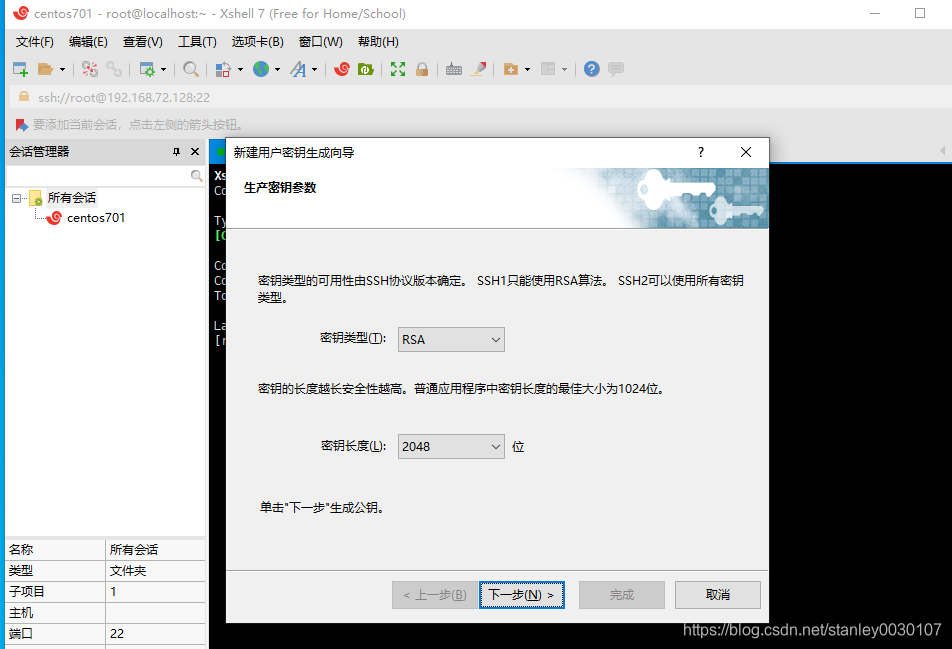Open a new Xshell window via red spiral icon
Viewport: 952px width, 649px height.
pyautogui.click(x=343, y=69)
